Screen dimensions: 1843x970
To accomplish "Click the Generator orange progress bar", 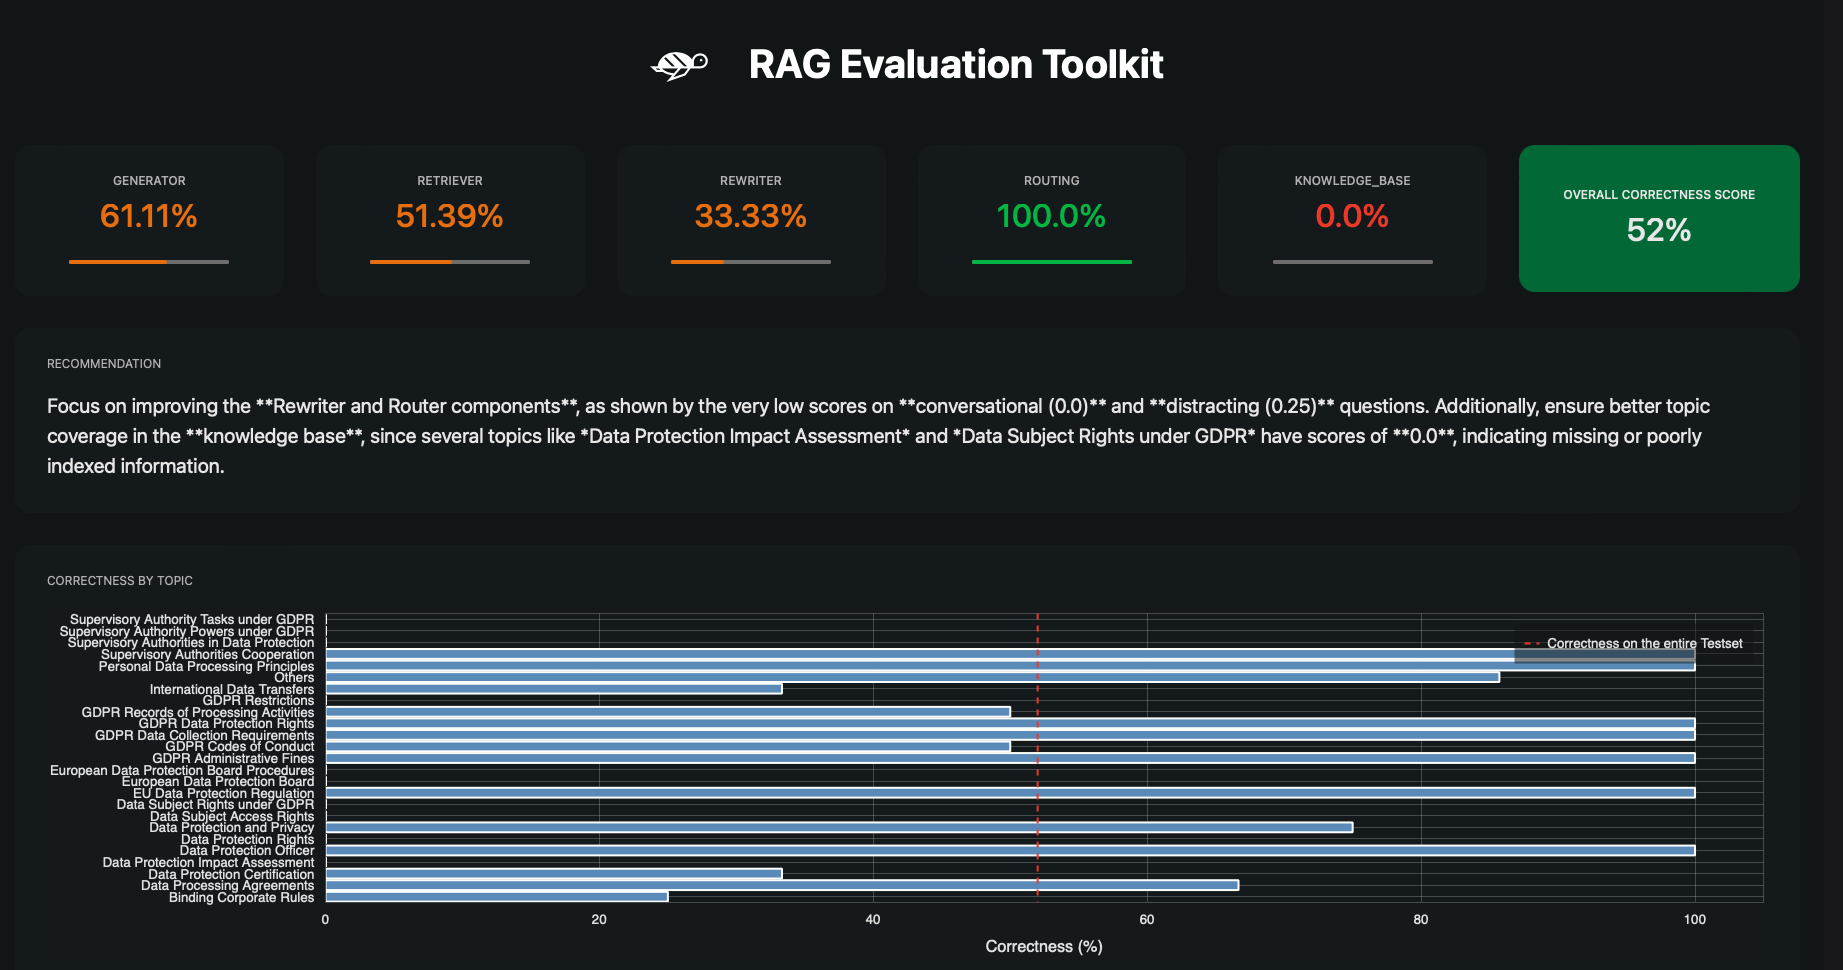I will [x=149, y=262].
